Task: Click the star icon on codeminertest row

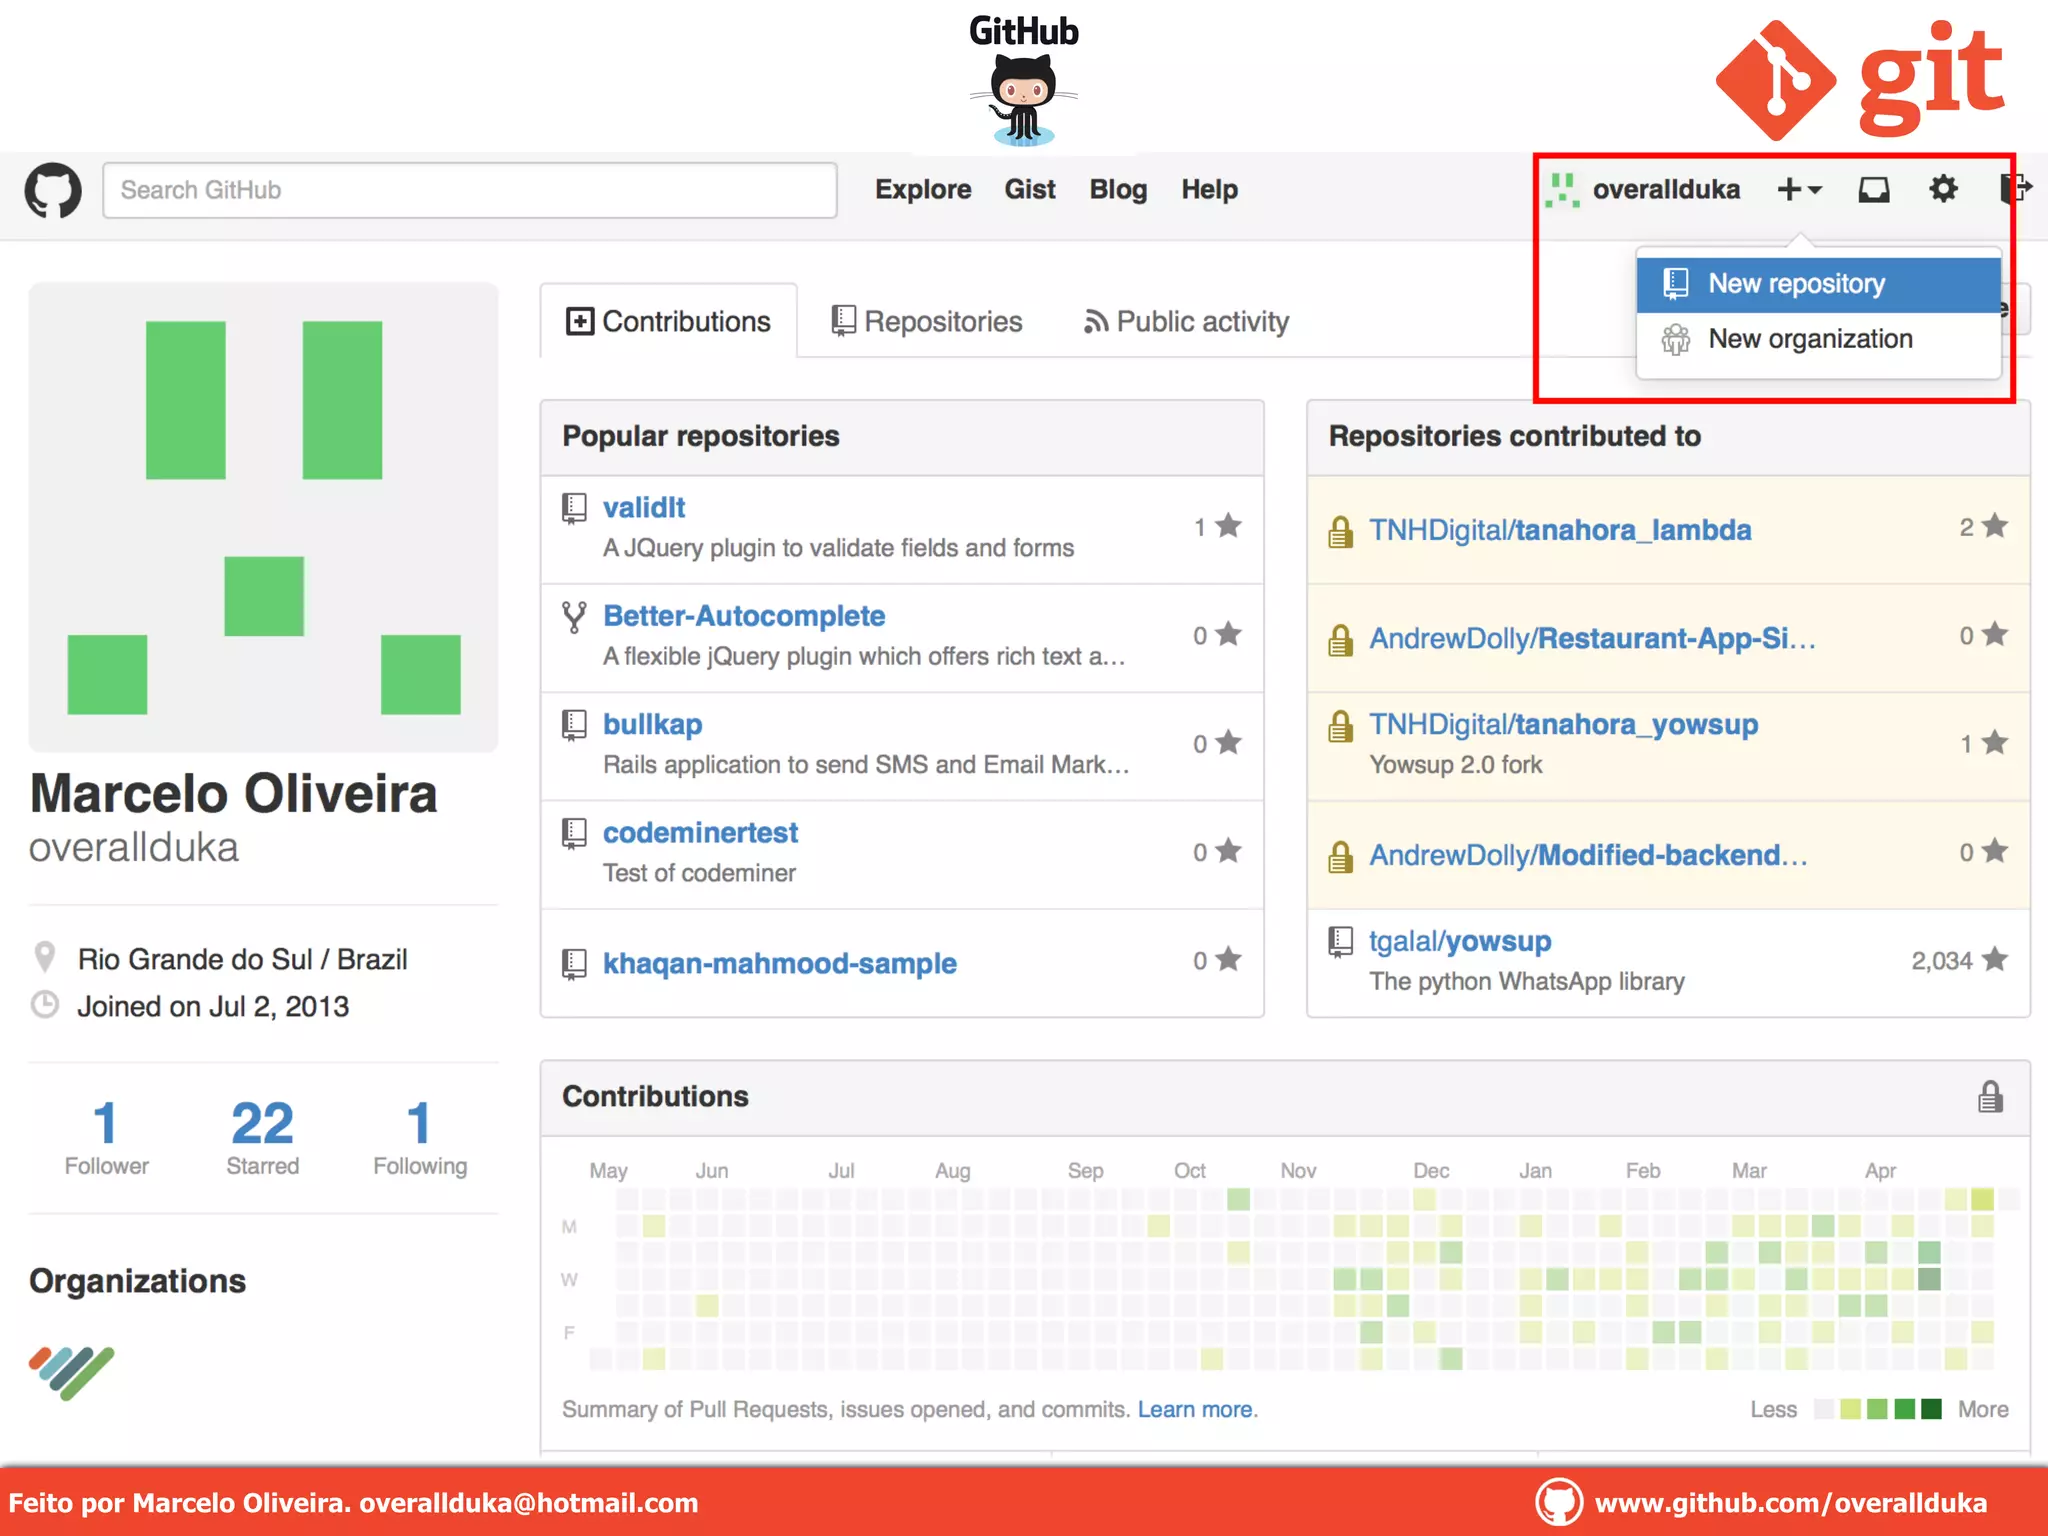Action: 1229,851
